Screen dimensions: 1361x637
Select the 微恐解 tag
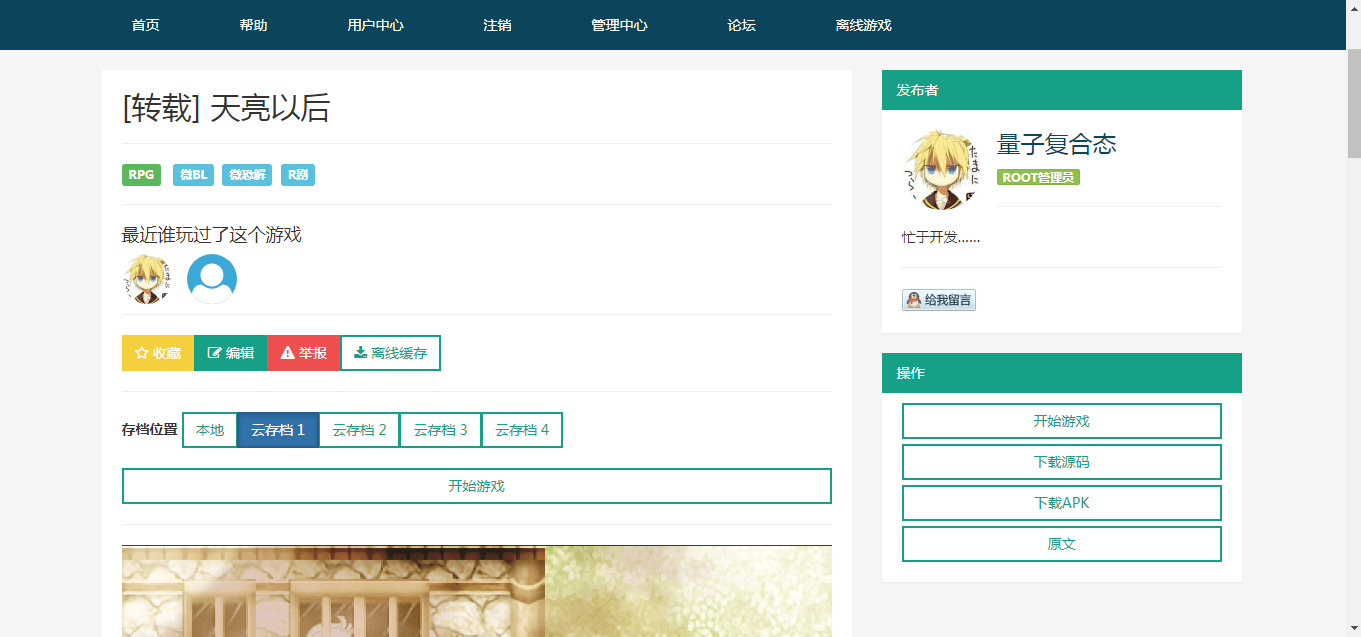pos(247,175)
